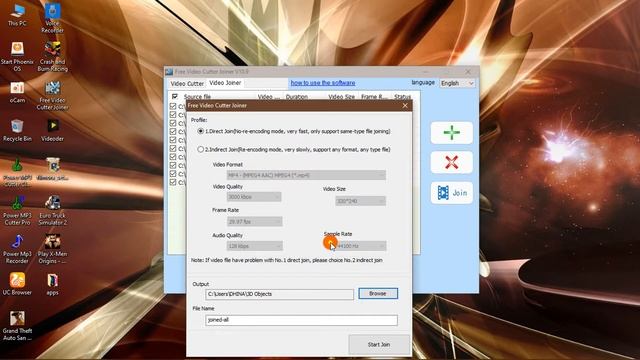
Task: Open Grand Theft Auto San shortcut
Action: point(17,325)
